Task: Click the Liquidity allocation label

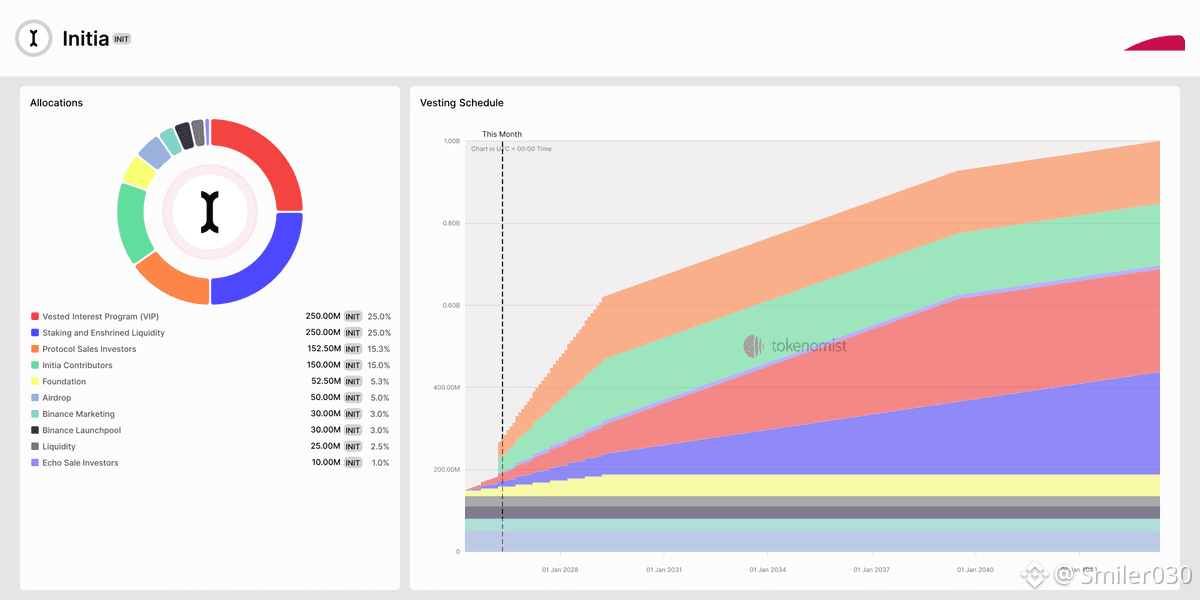Action: [59, 446]
